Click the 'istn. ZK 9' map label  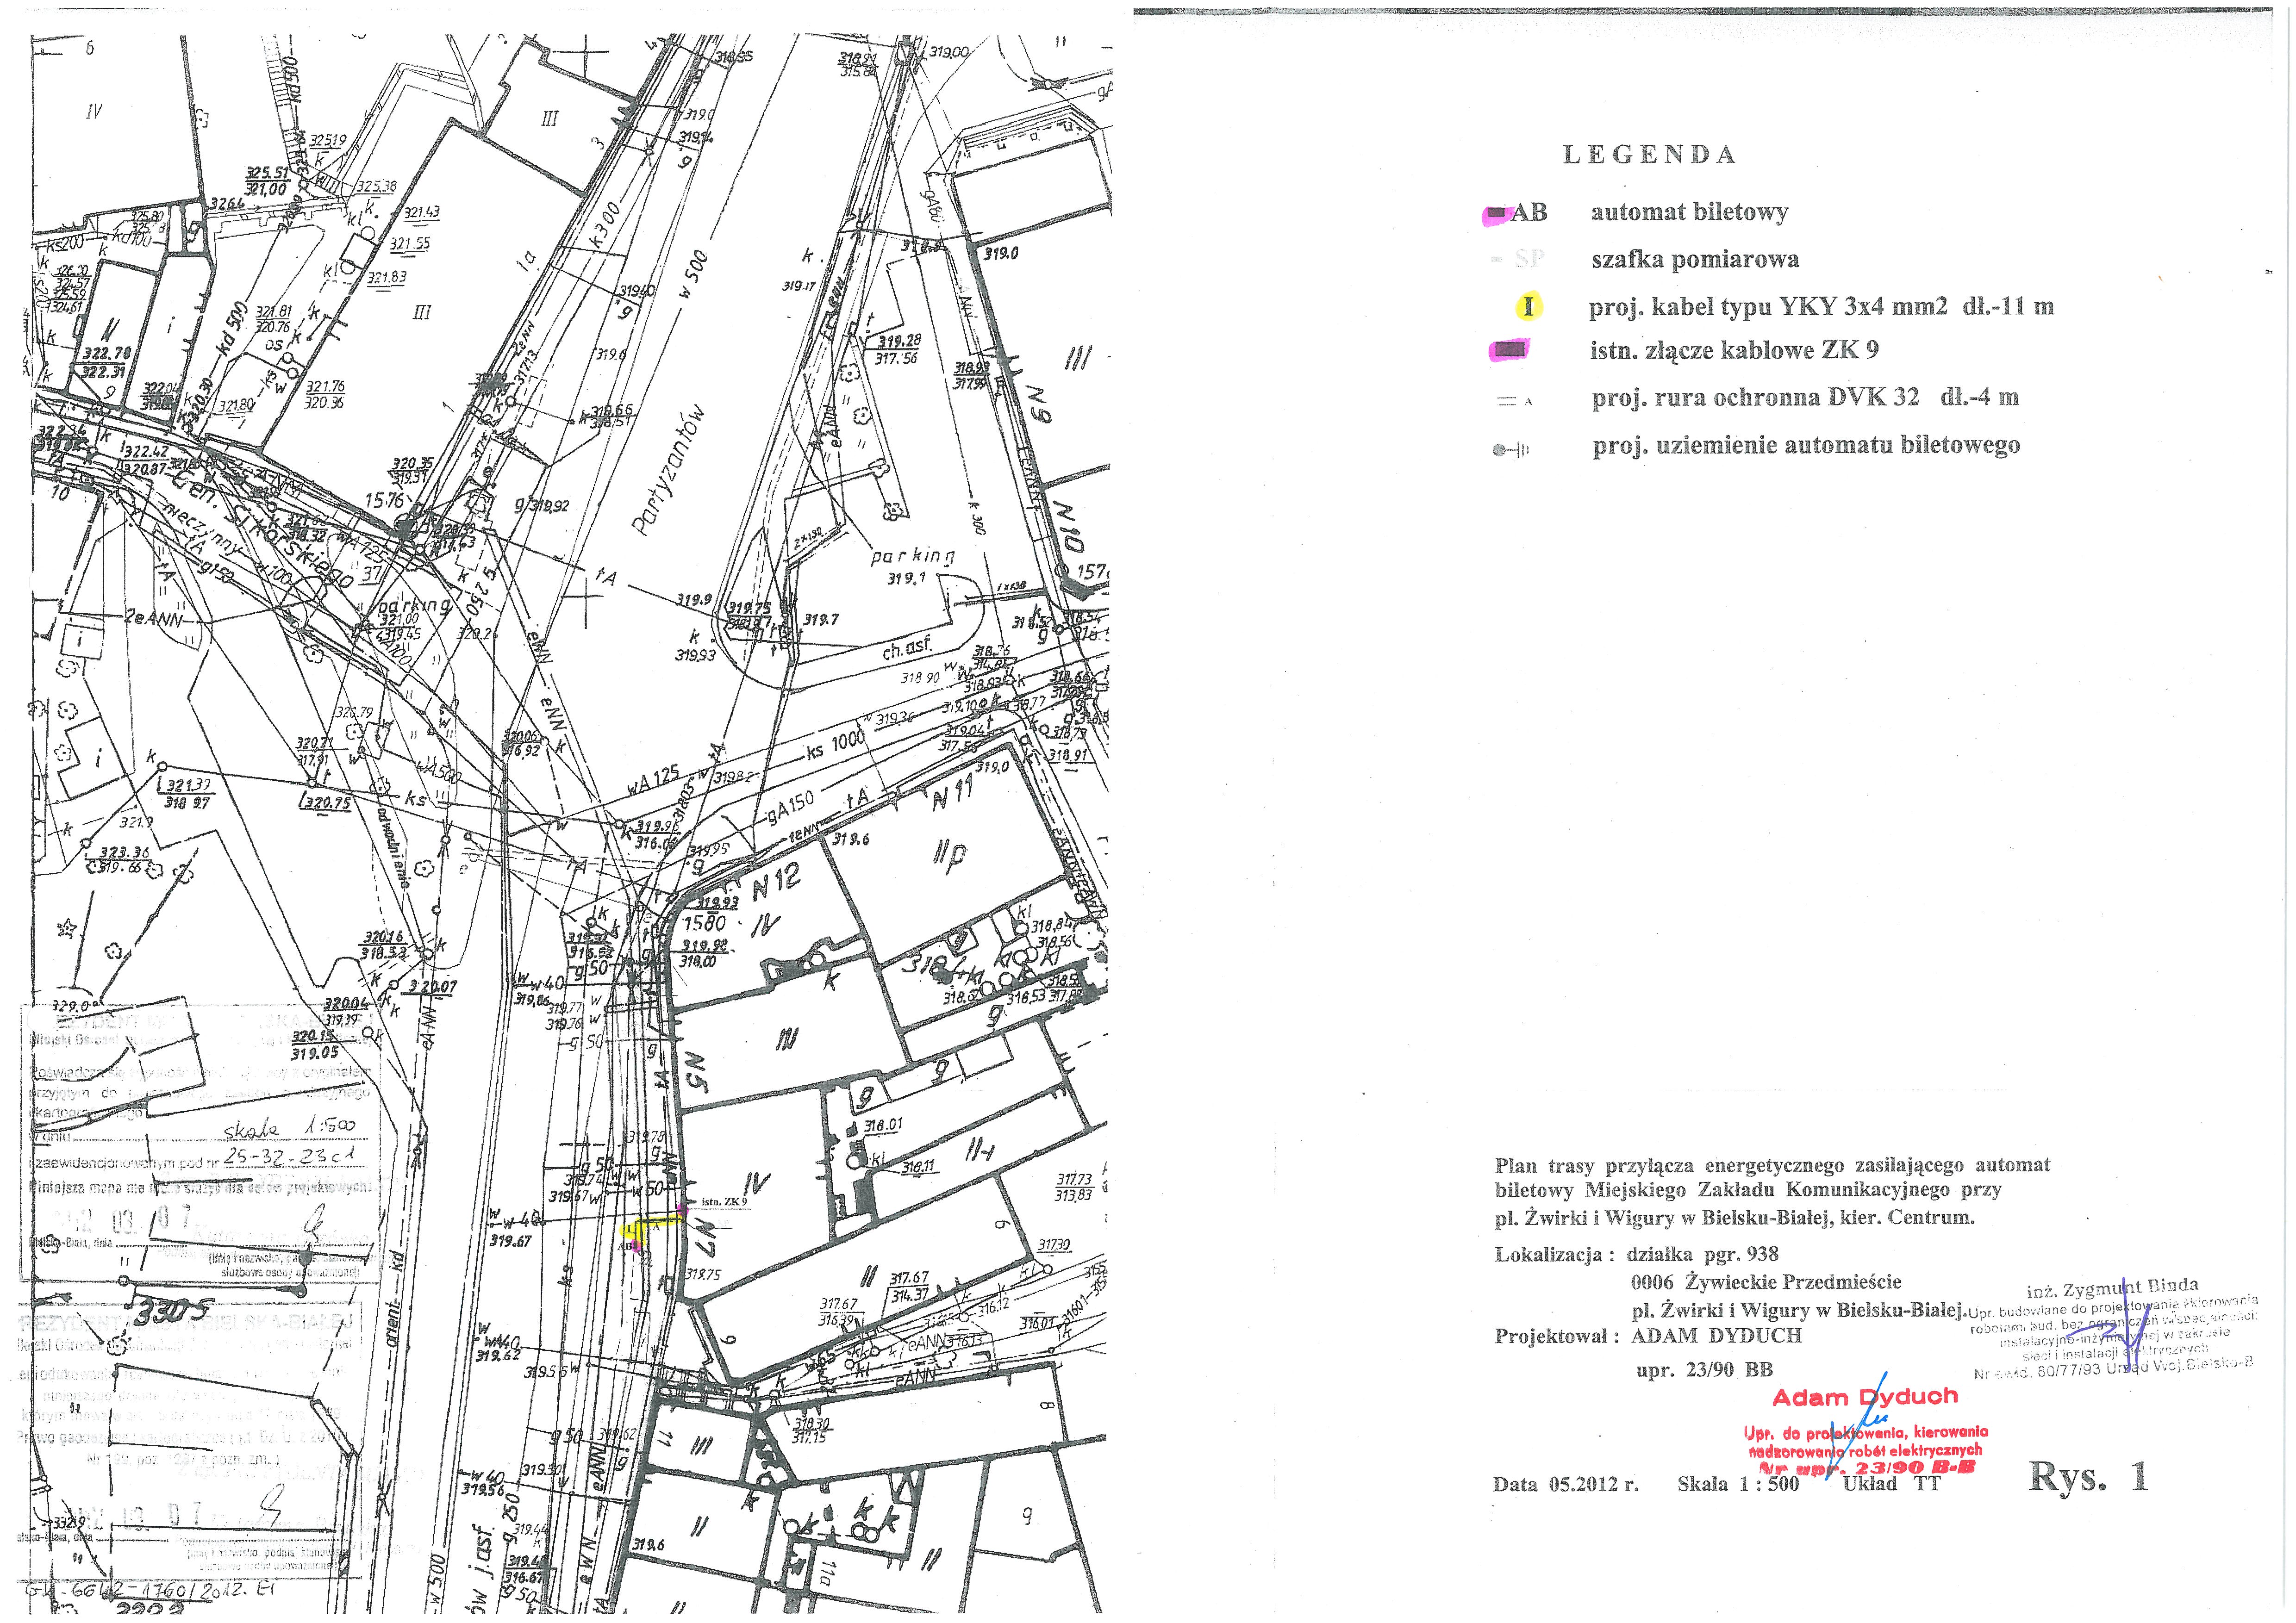point(724,1202)
